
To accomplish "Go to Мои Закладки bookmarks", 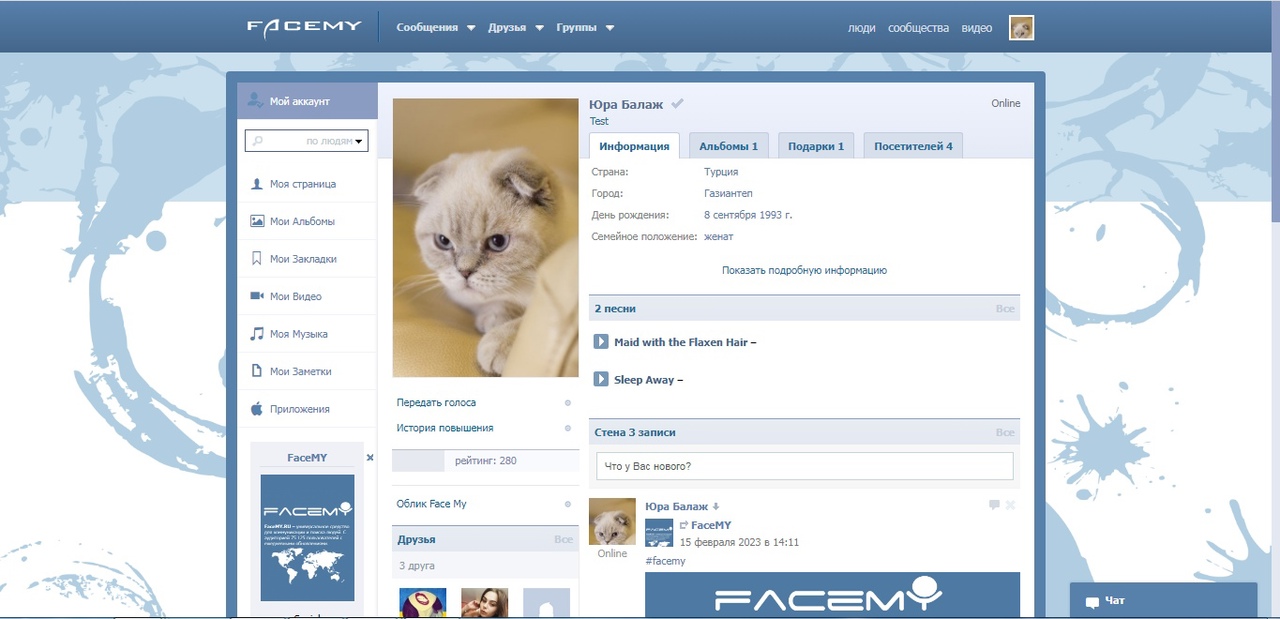I will (x=302, y=259).
